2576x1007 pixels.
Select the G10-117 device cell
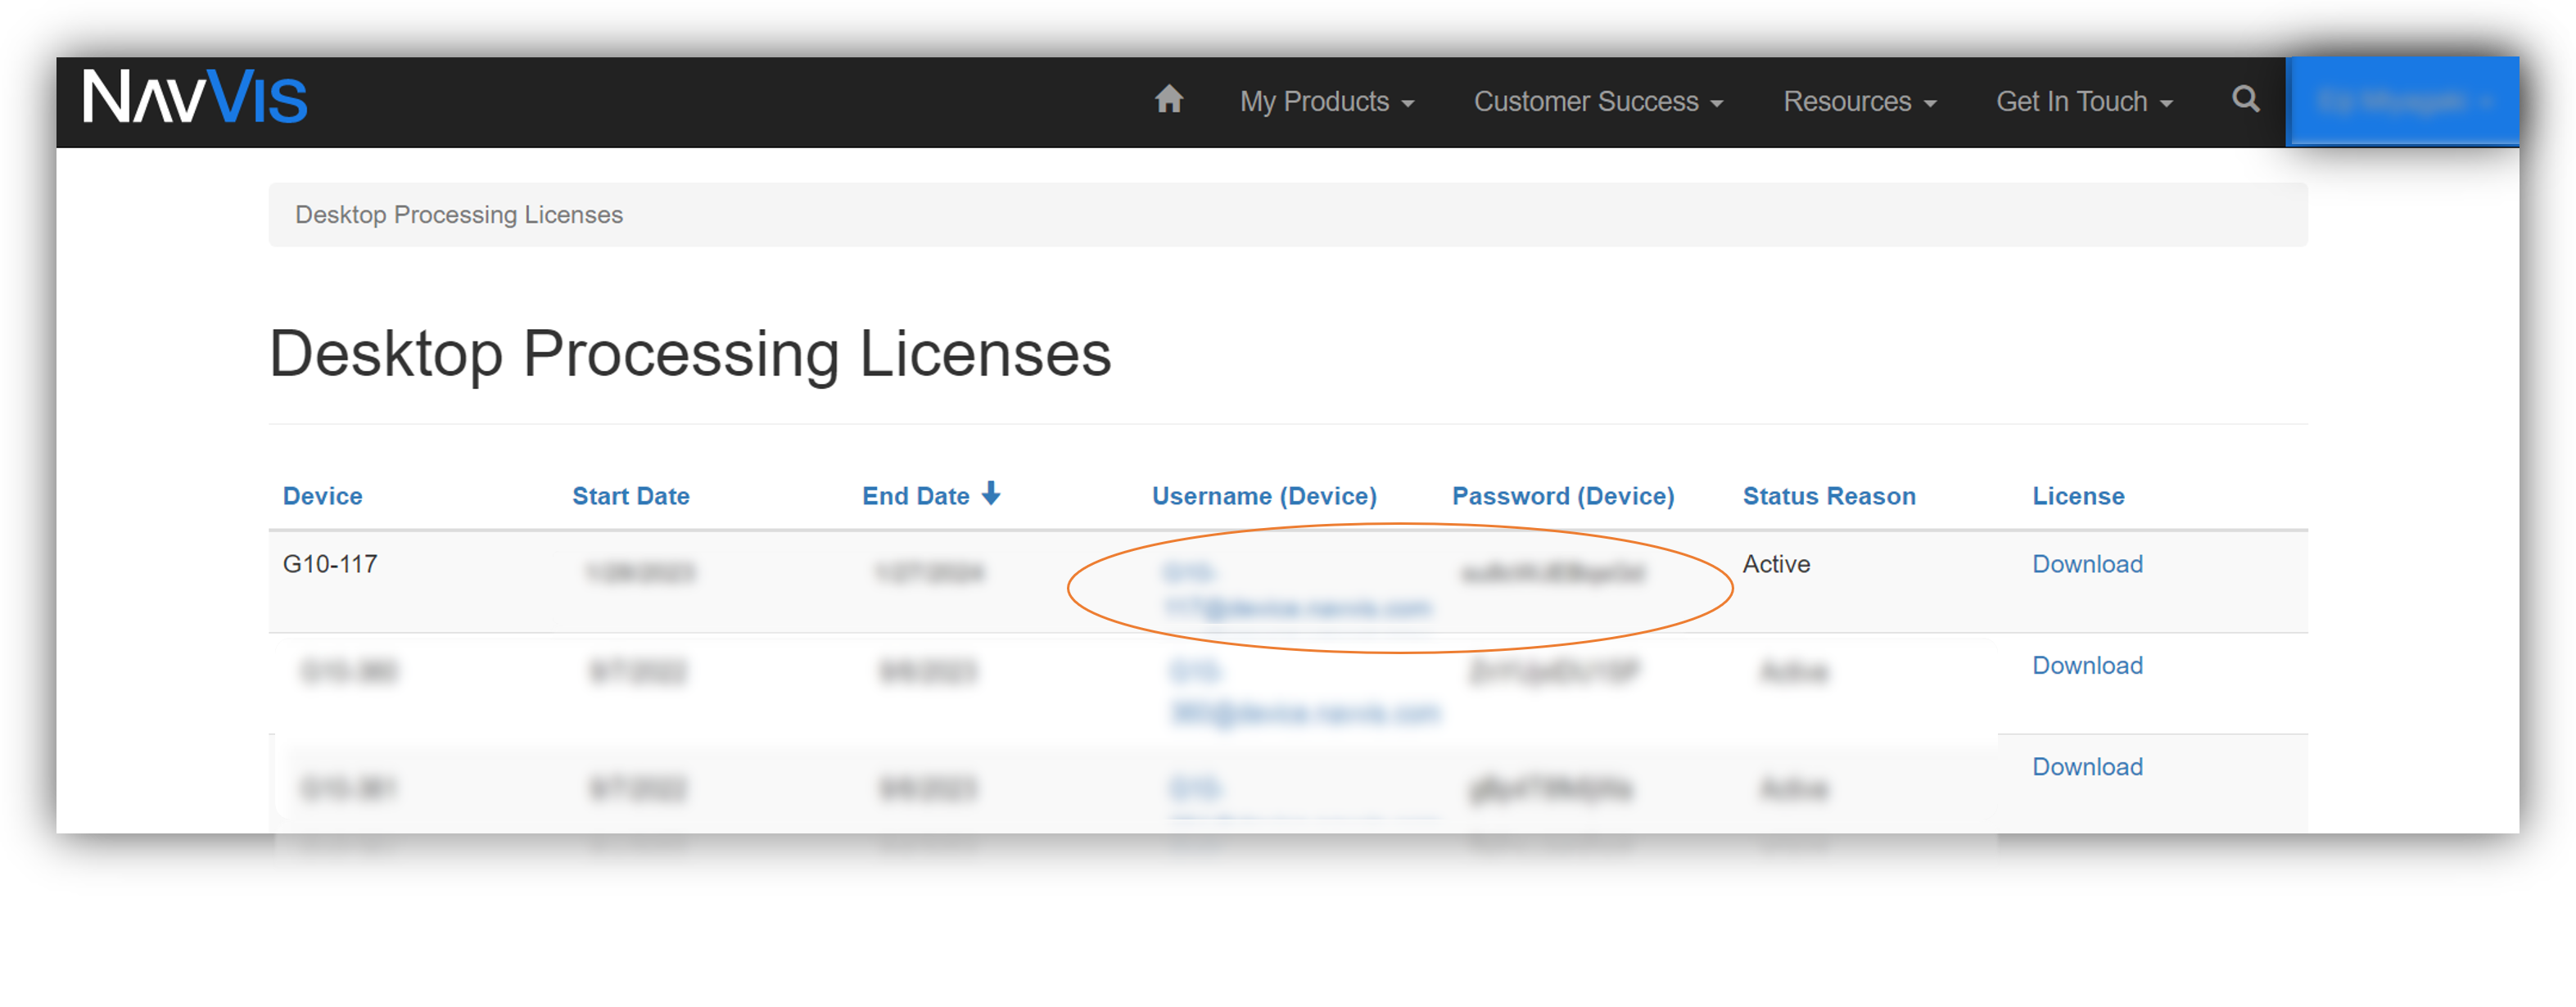click(330, 564)
